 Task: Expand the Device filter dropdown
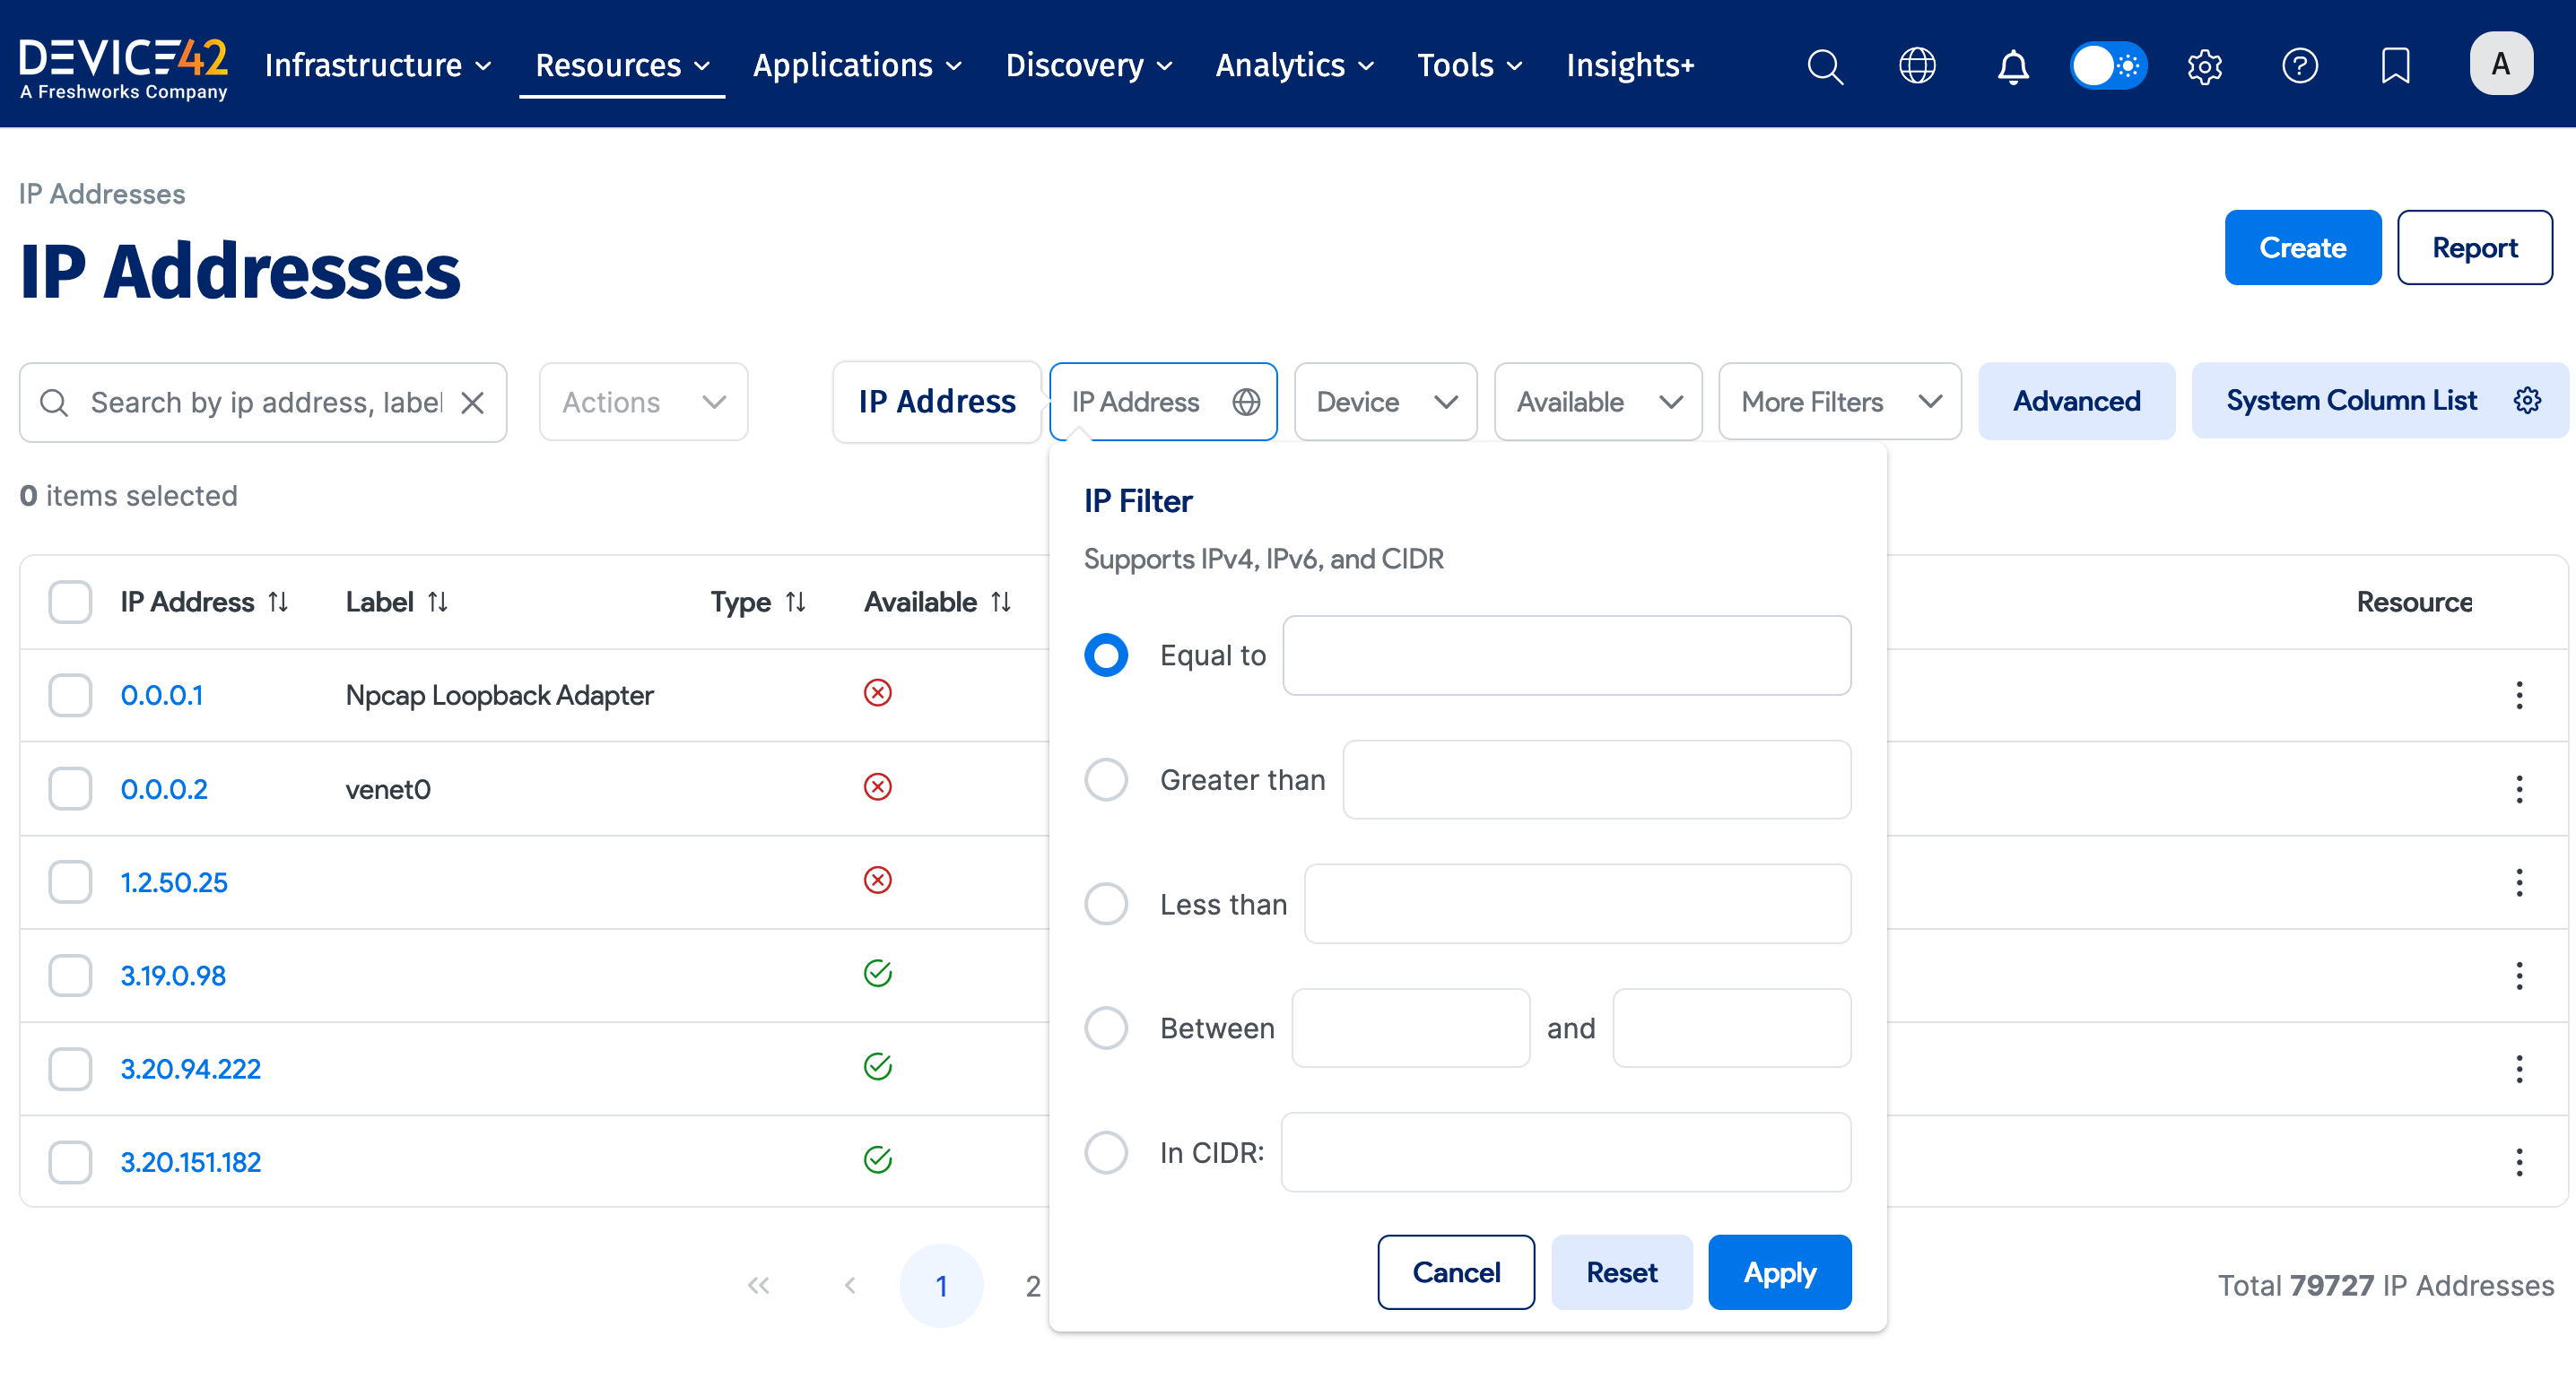tap(1385, 402)
